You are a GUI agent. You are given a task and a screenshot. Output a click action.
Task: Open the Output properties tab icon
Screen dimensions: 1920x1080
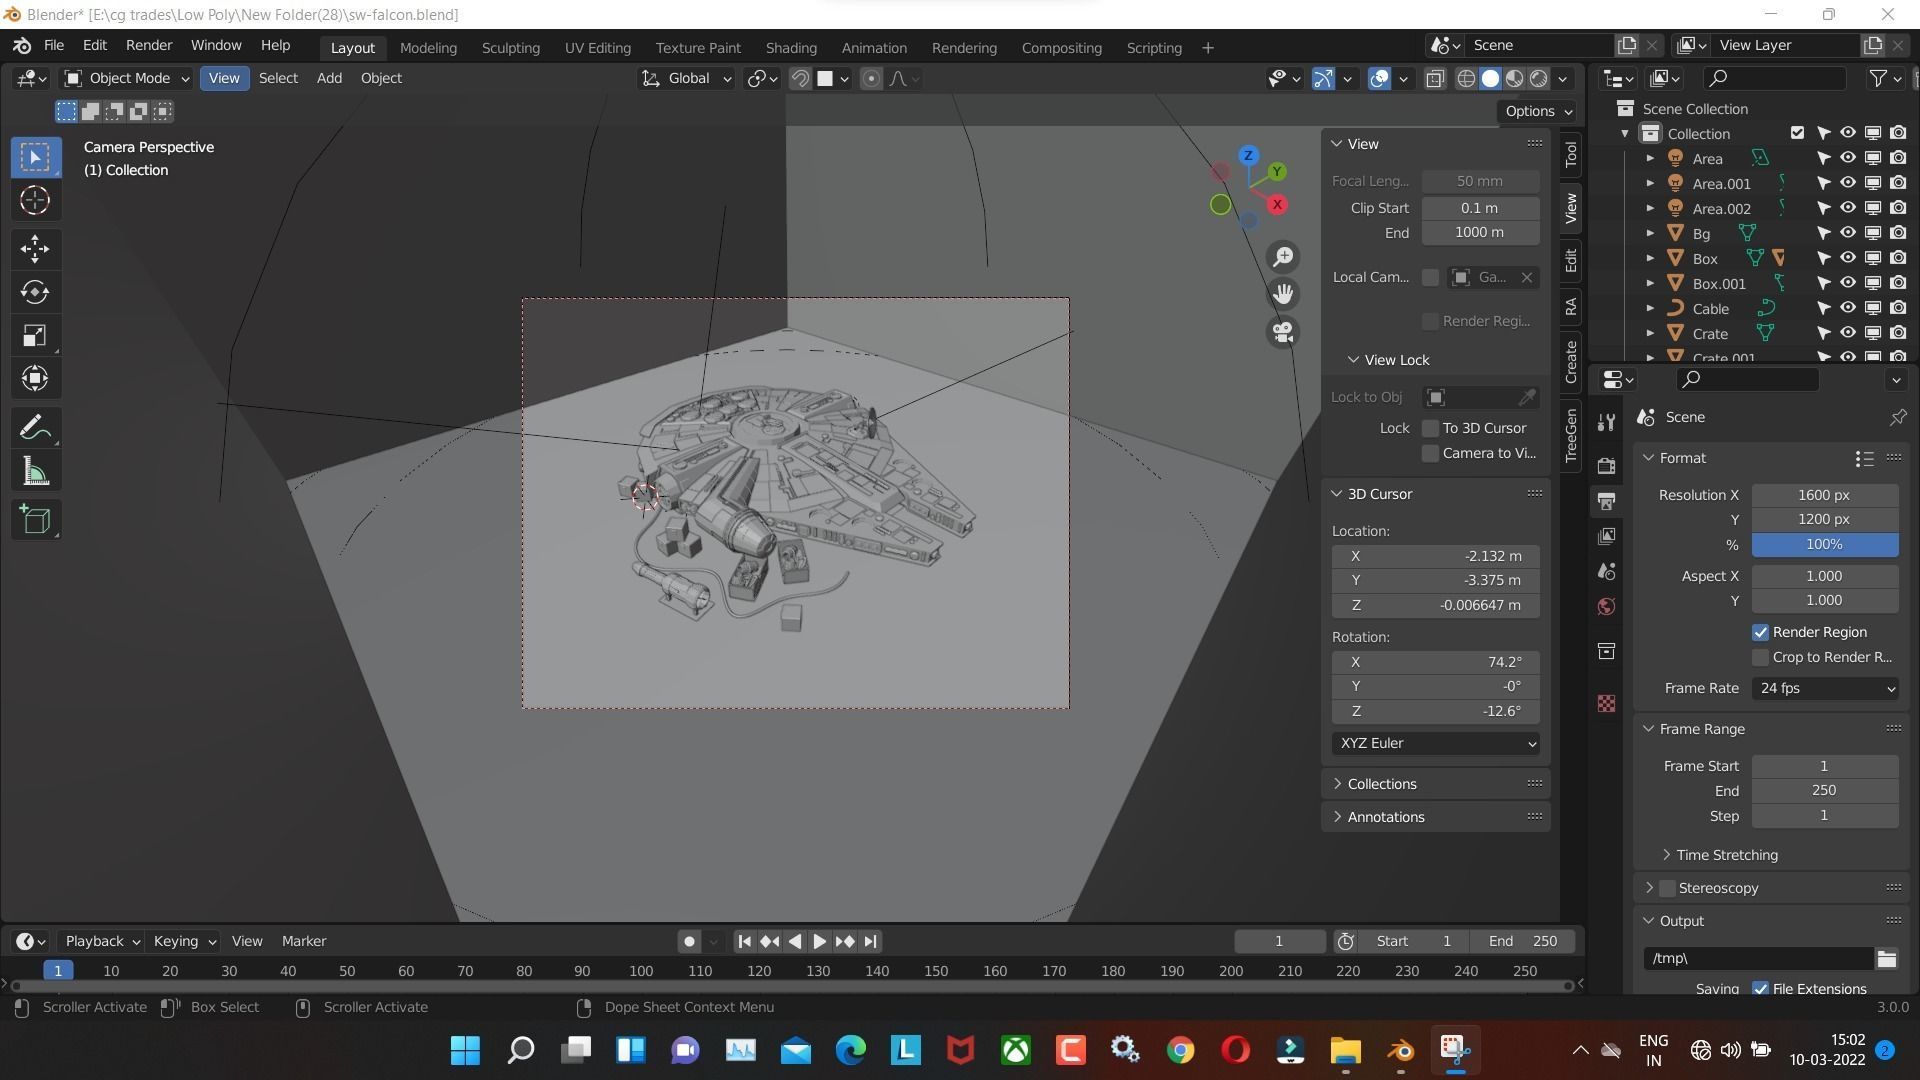point(1606,501)
